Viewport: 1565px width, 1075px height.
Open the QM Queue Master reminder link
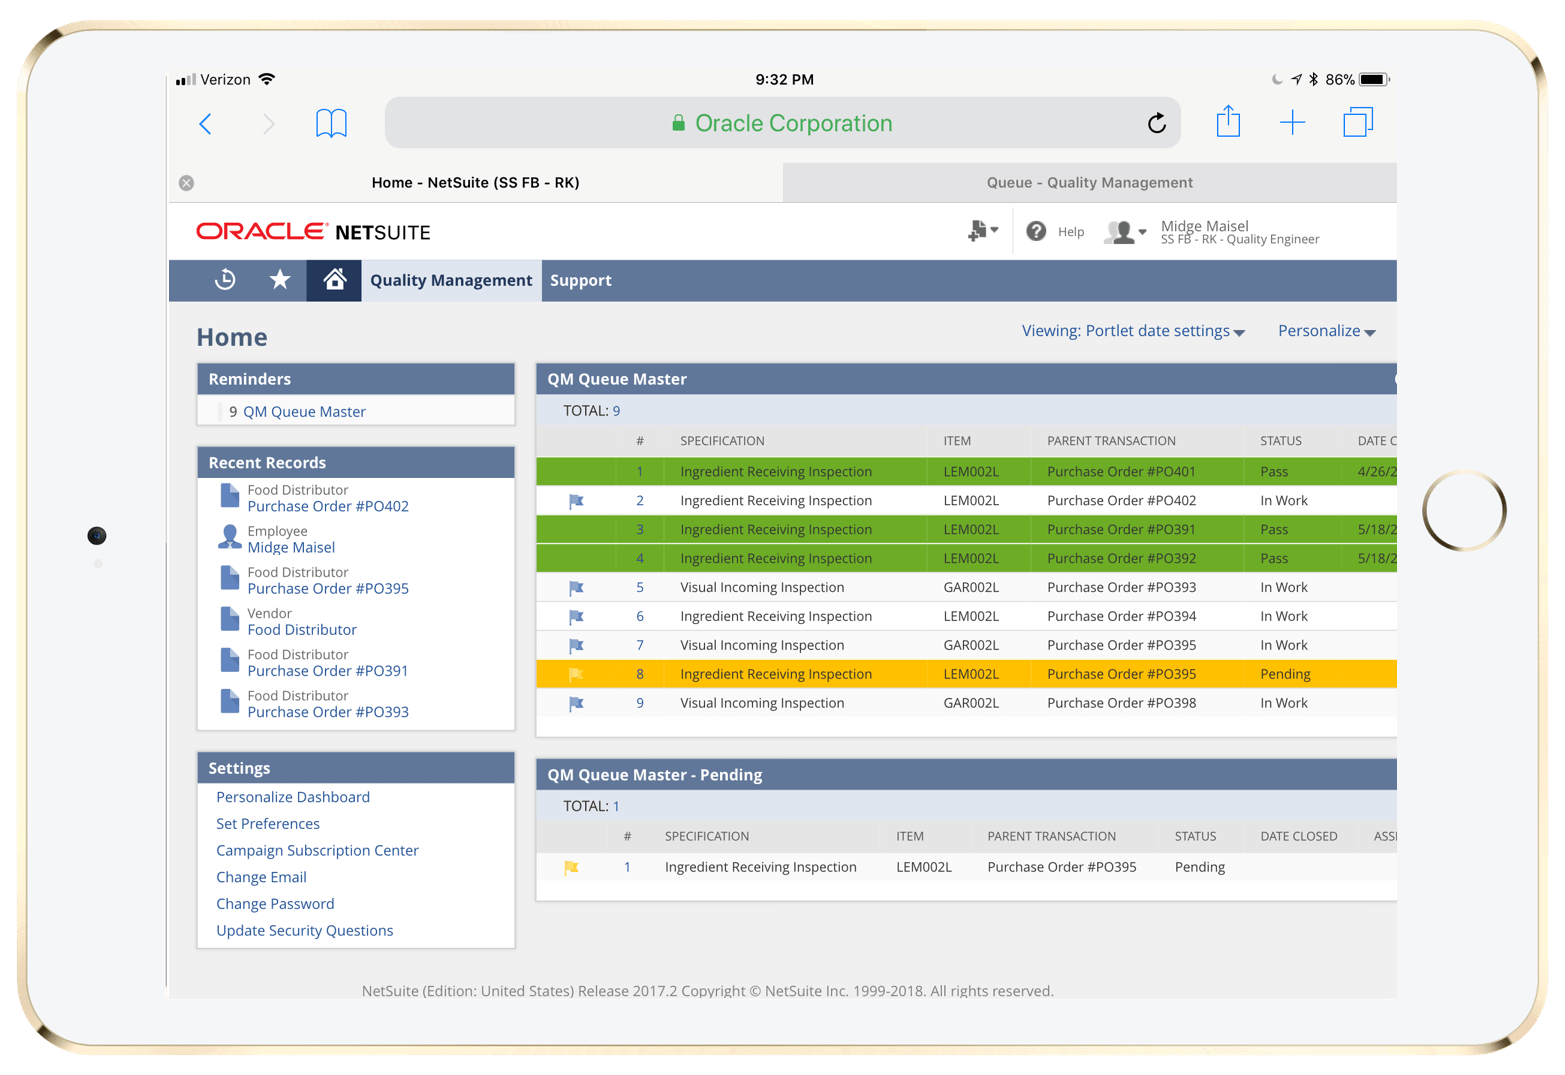[304, 412]
